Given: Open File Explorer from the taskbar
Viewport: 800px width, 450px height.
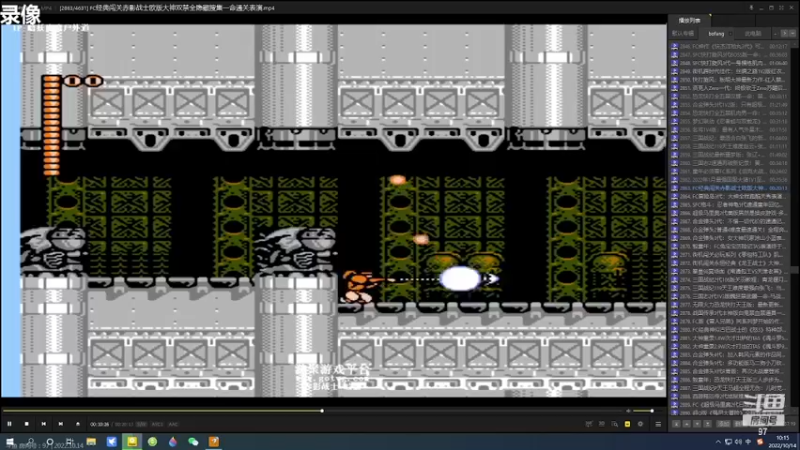Looking at the screenshot, I should [x=91, y=441].
